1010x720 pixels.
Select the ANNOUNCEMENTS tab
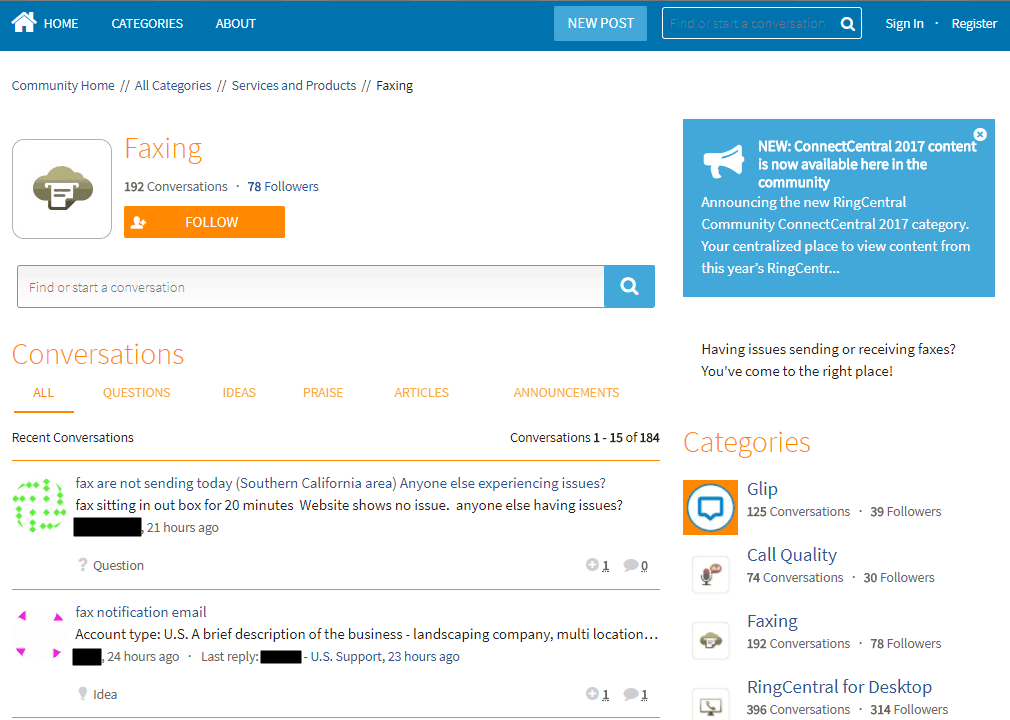point(566,392)
